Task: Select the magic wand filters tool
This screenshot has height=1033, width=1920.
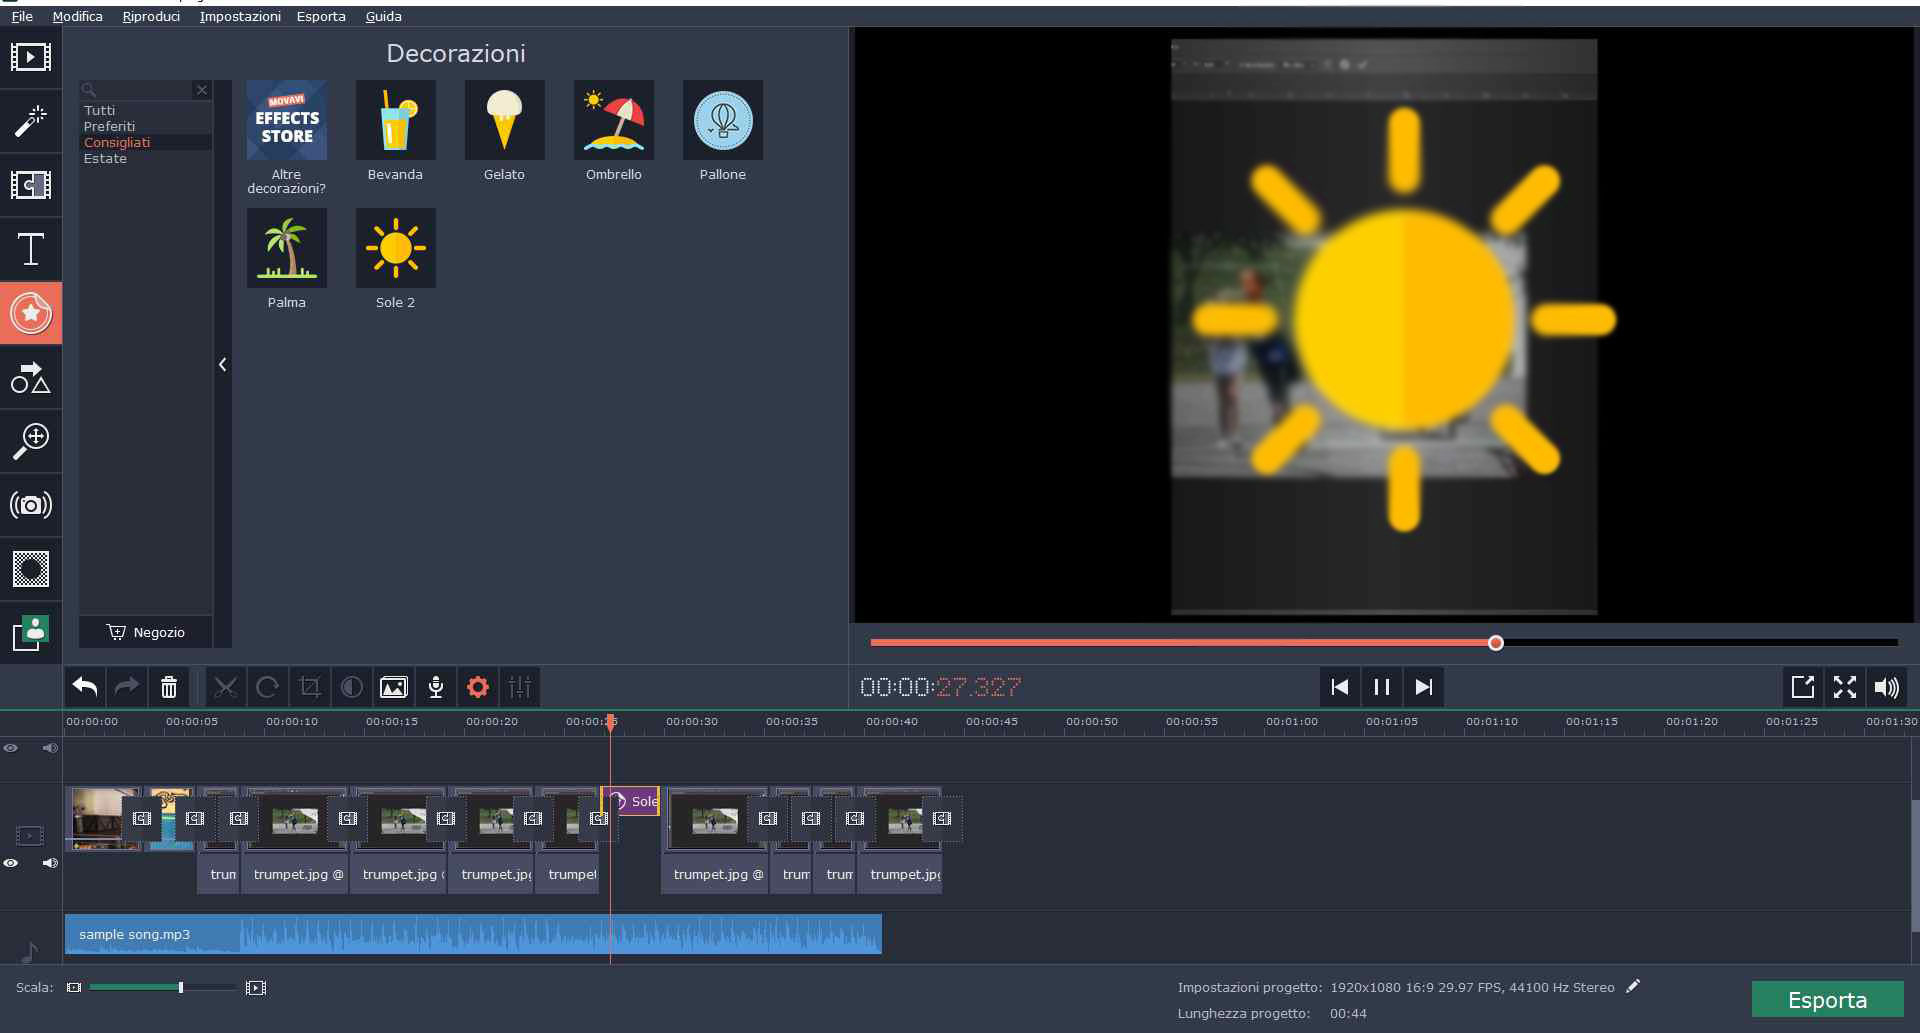Action: 31,121
